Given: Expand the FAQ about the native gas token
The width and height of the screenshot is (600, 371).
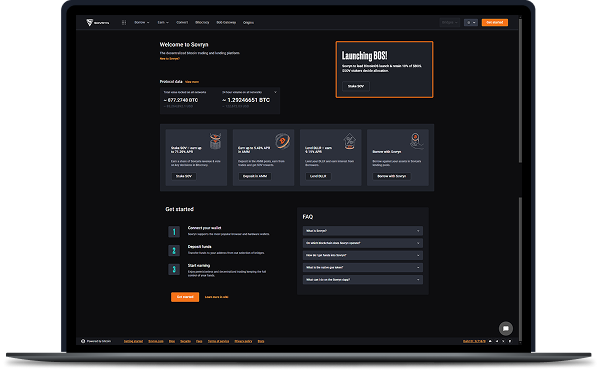Looking at the screenshot, I should click(x=363, y=267).
